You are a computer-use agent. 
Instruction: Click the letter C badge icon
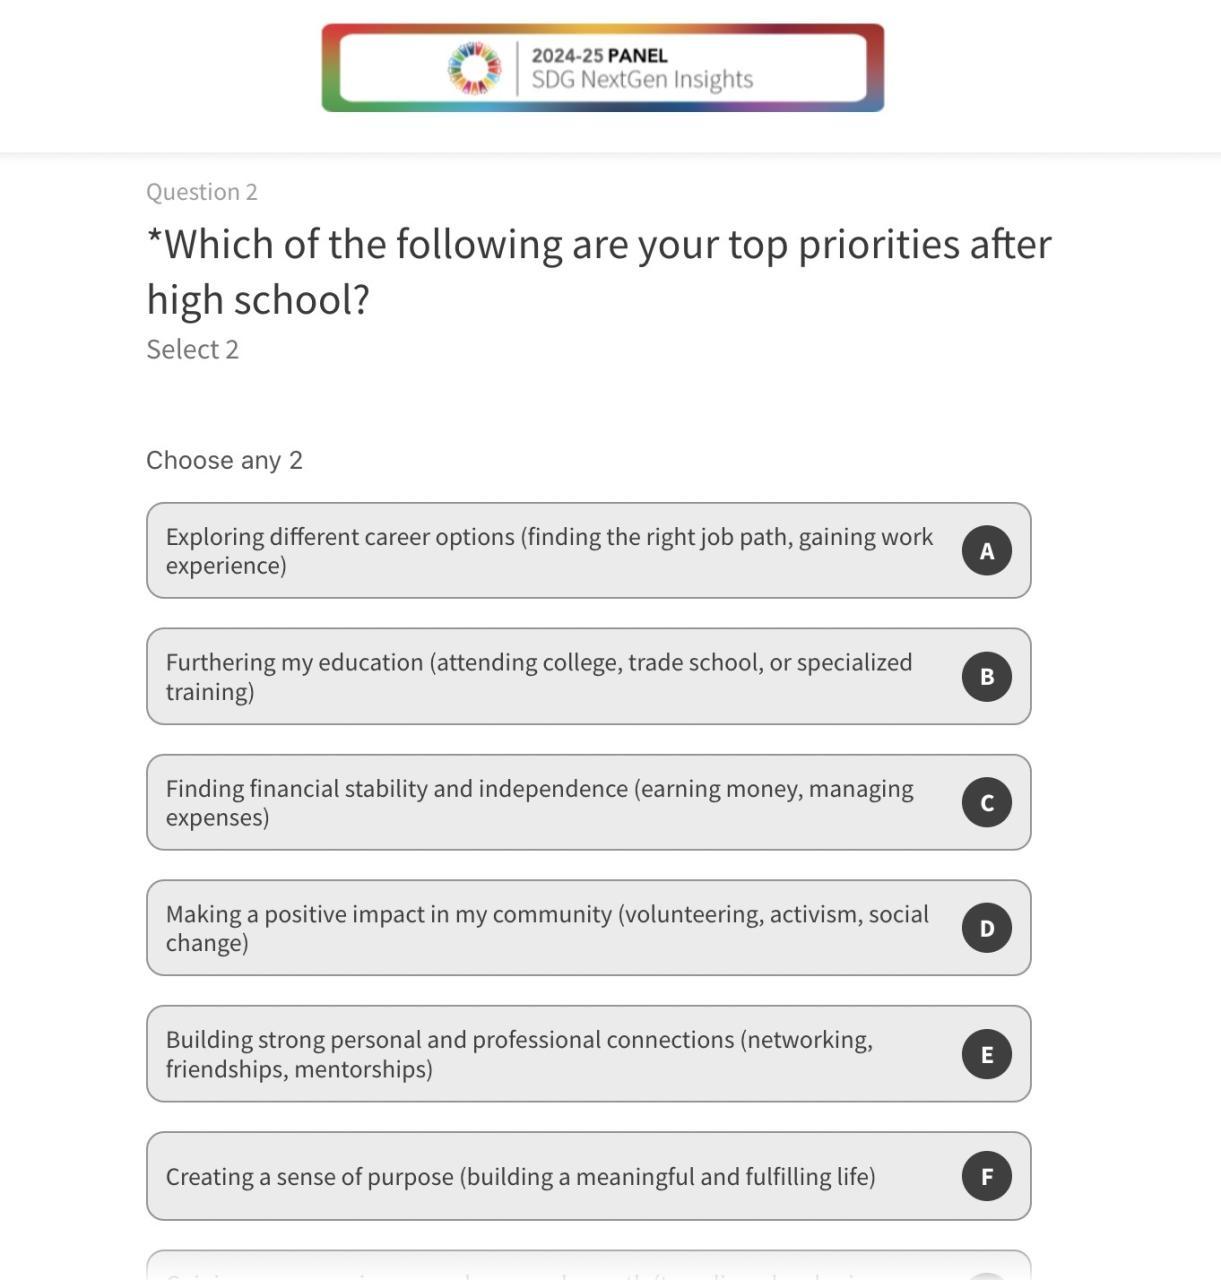pyautogui.click(x=986, y=803)
